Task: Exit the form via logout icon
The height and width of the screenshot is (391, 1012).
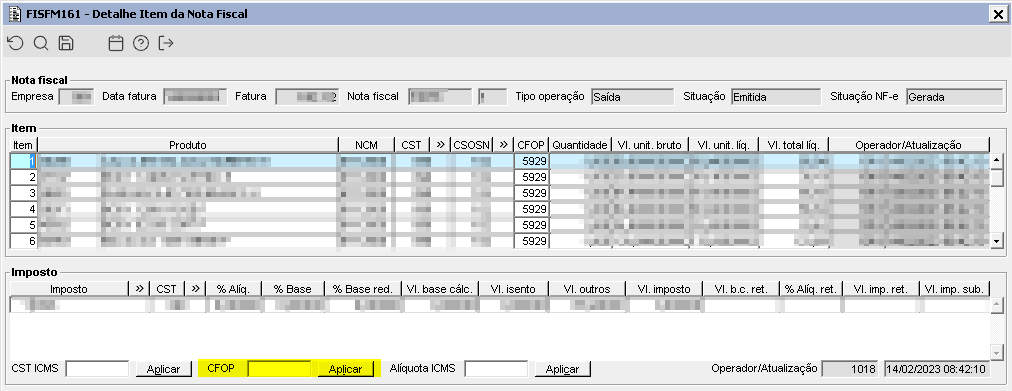Action: 166,43
